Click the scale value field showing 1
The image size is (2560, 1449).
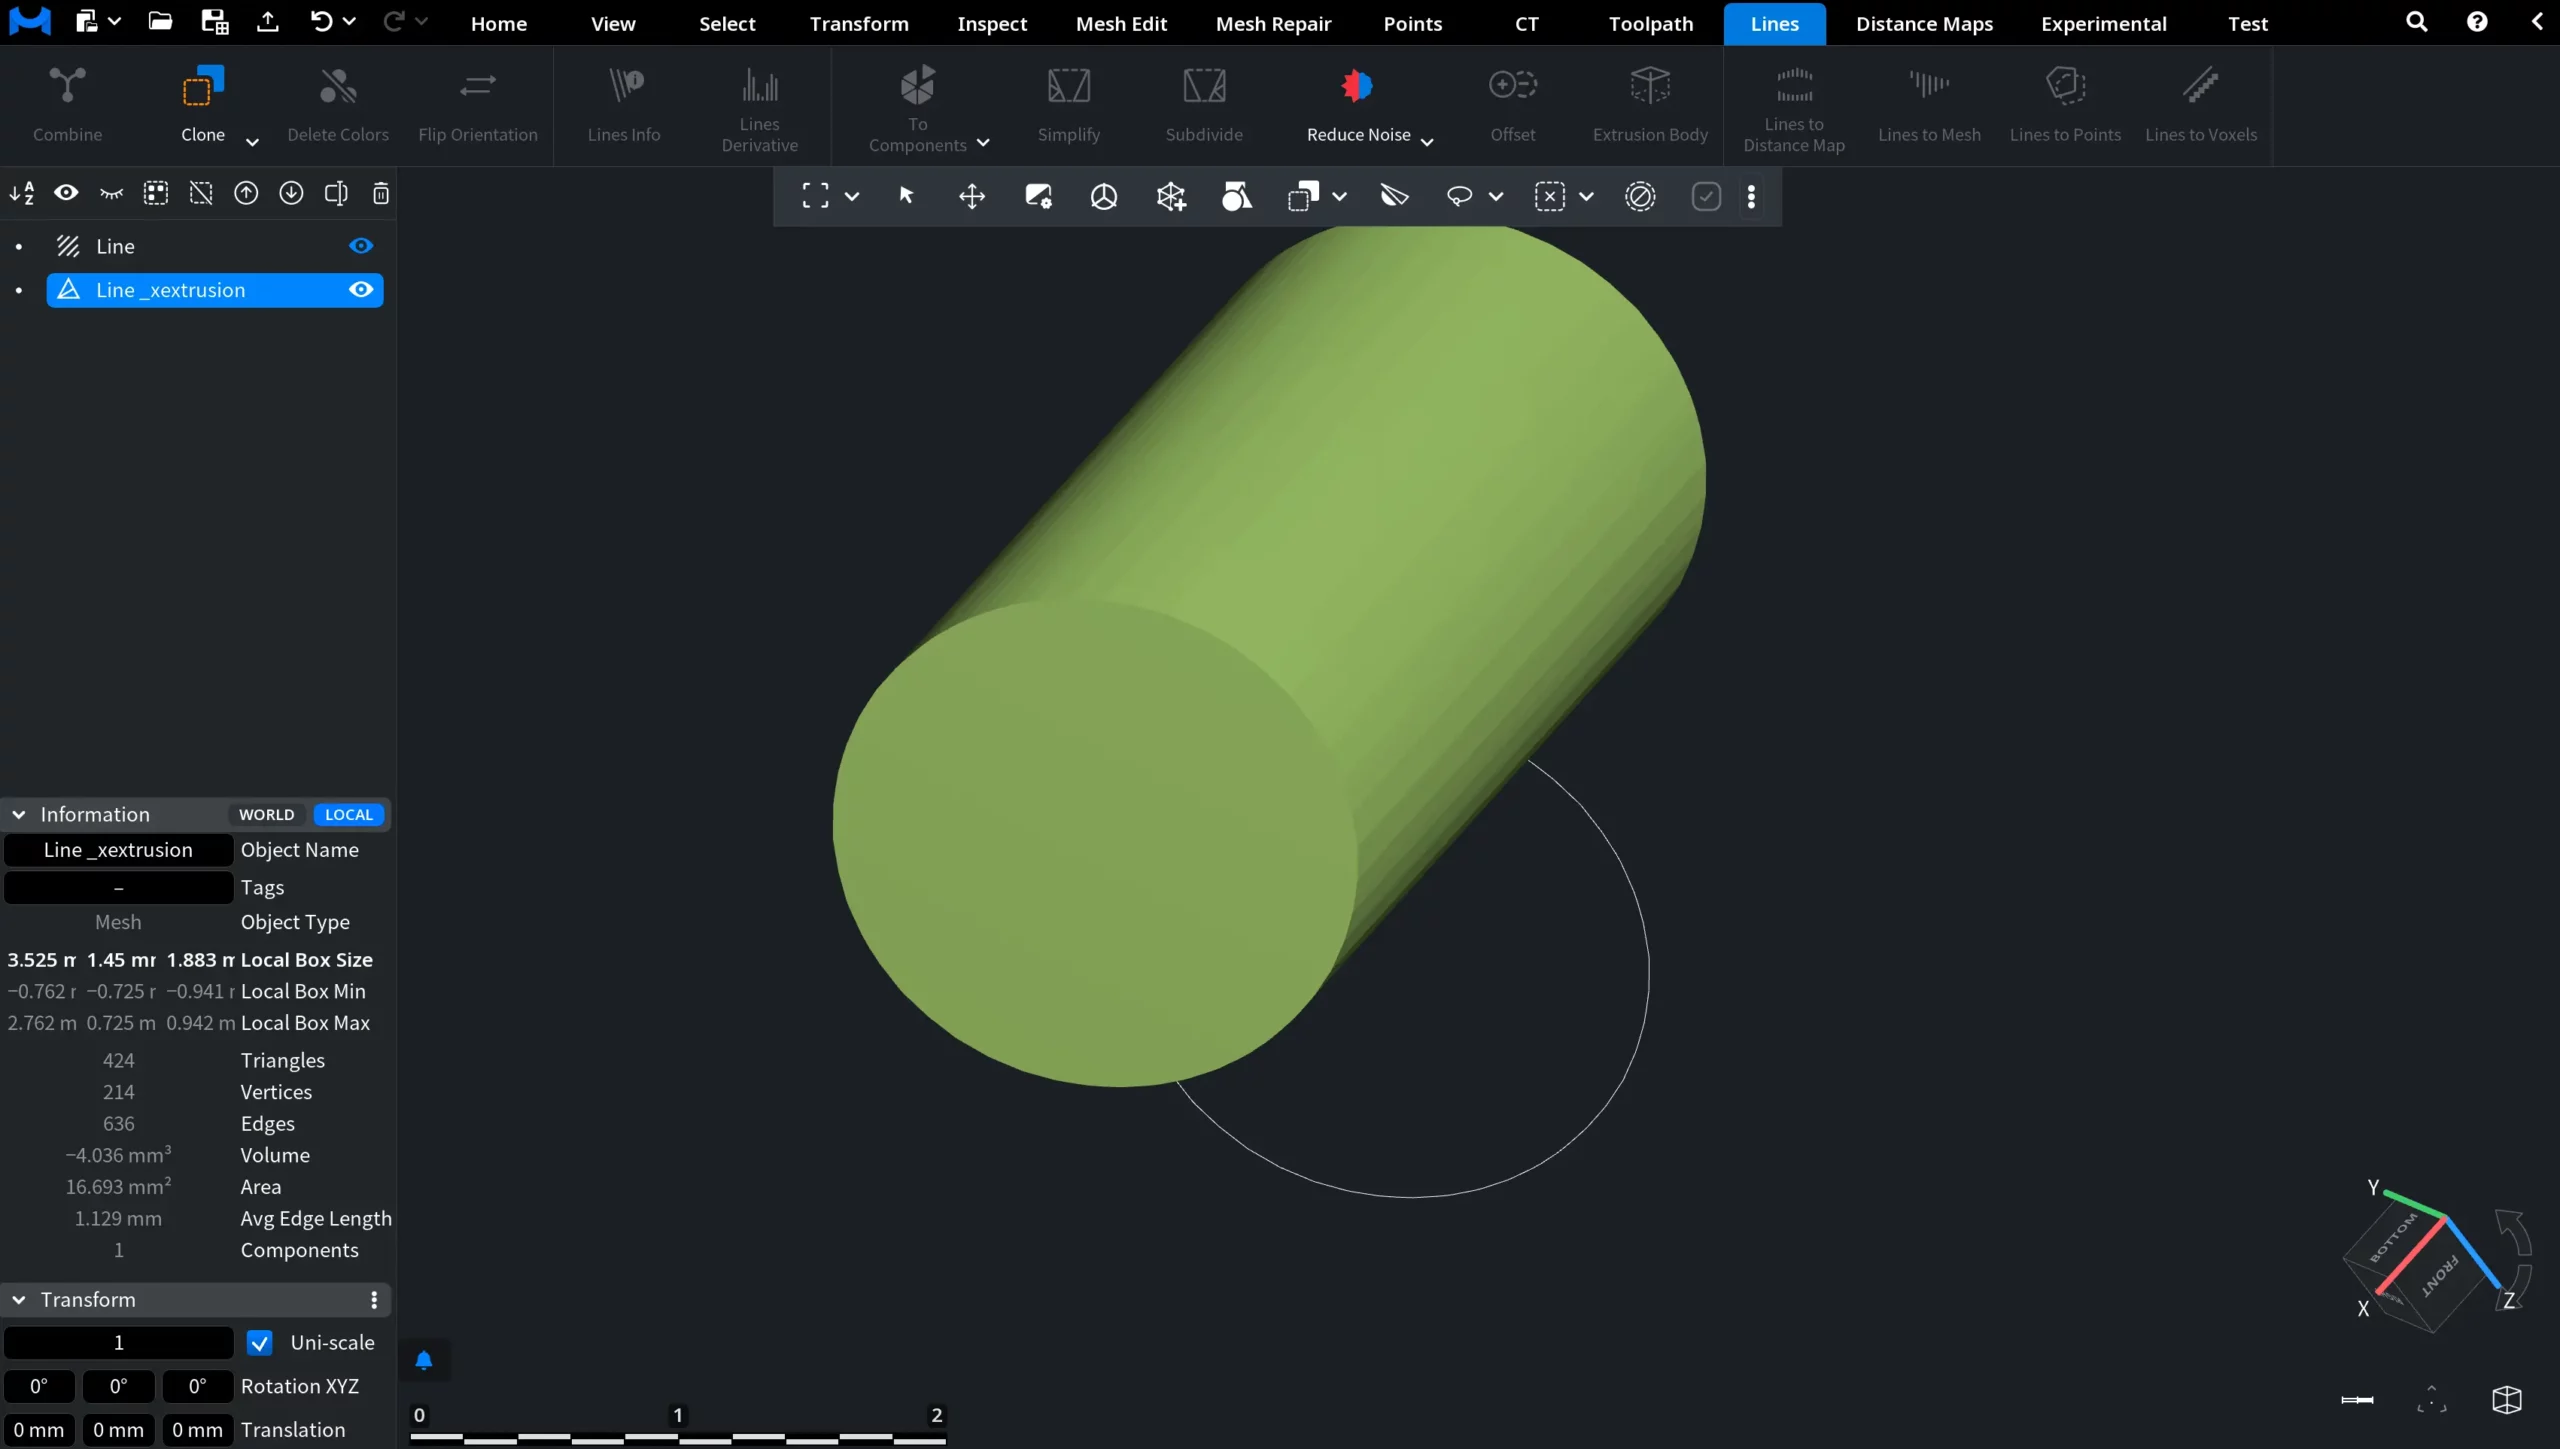tap(118, 1343)
